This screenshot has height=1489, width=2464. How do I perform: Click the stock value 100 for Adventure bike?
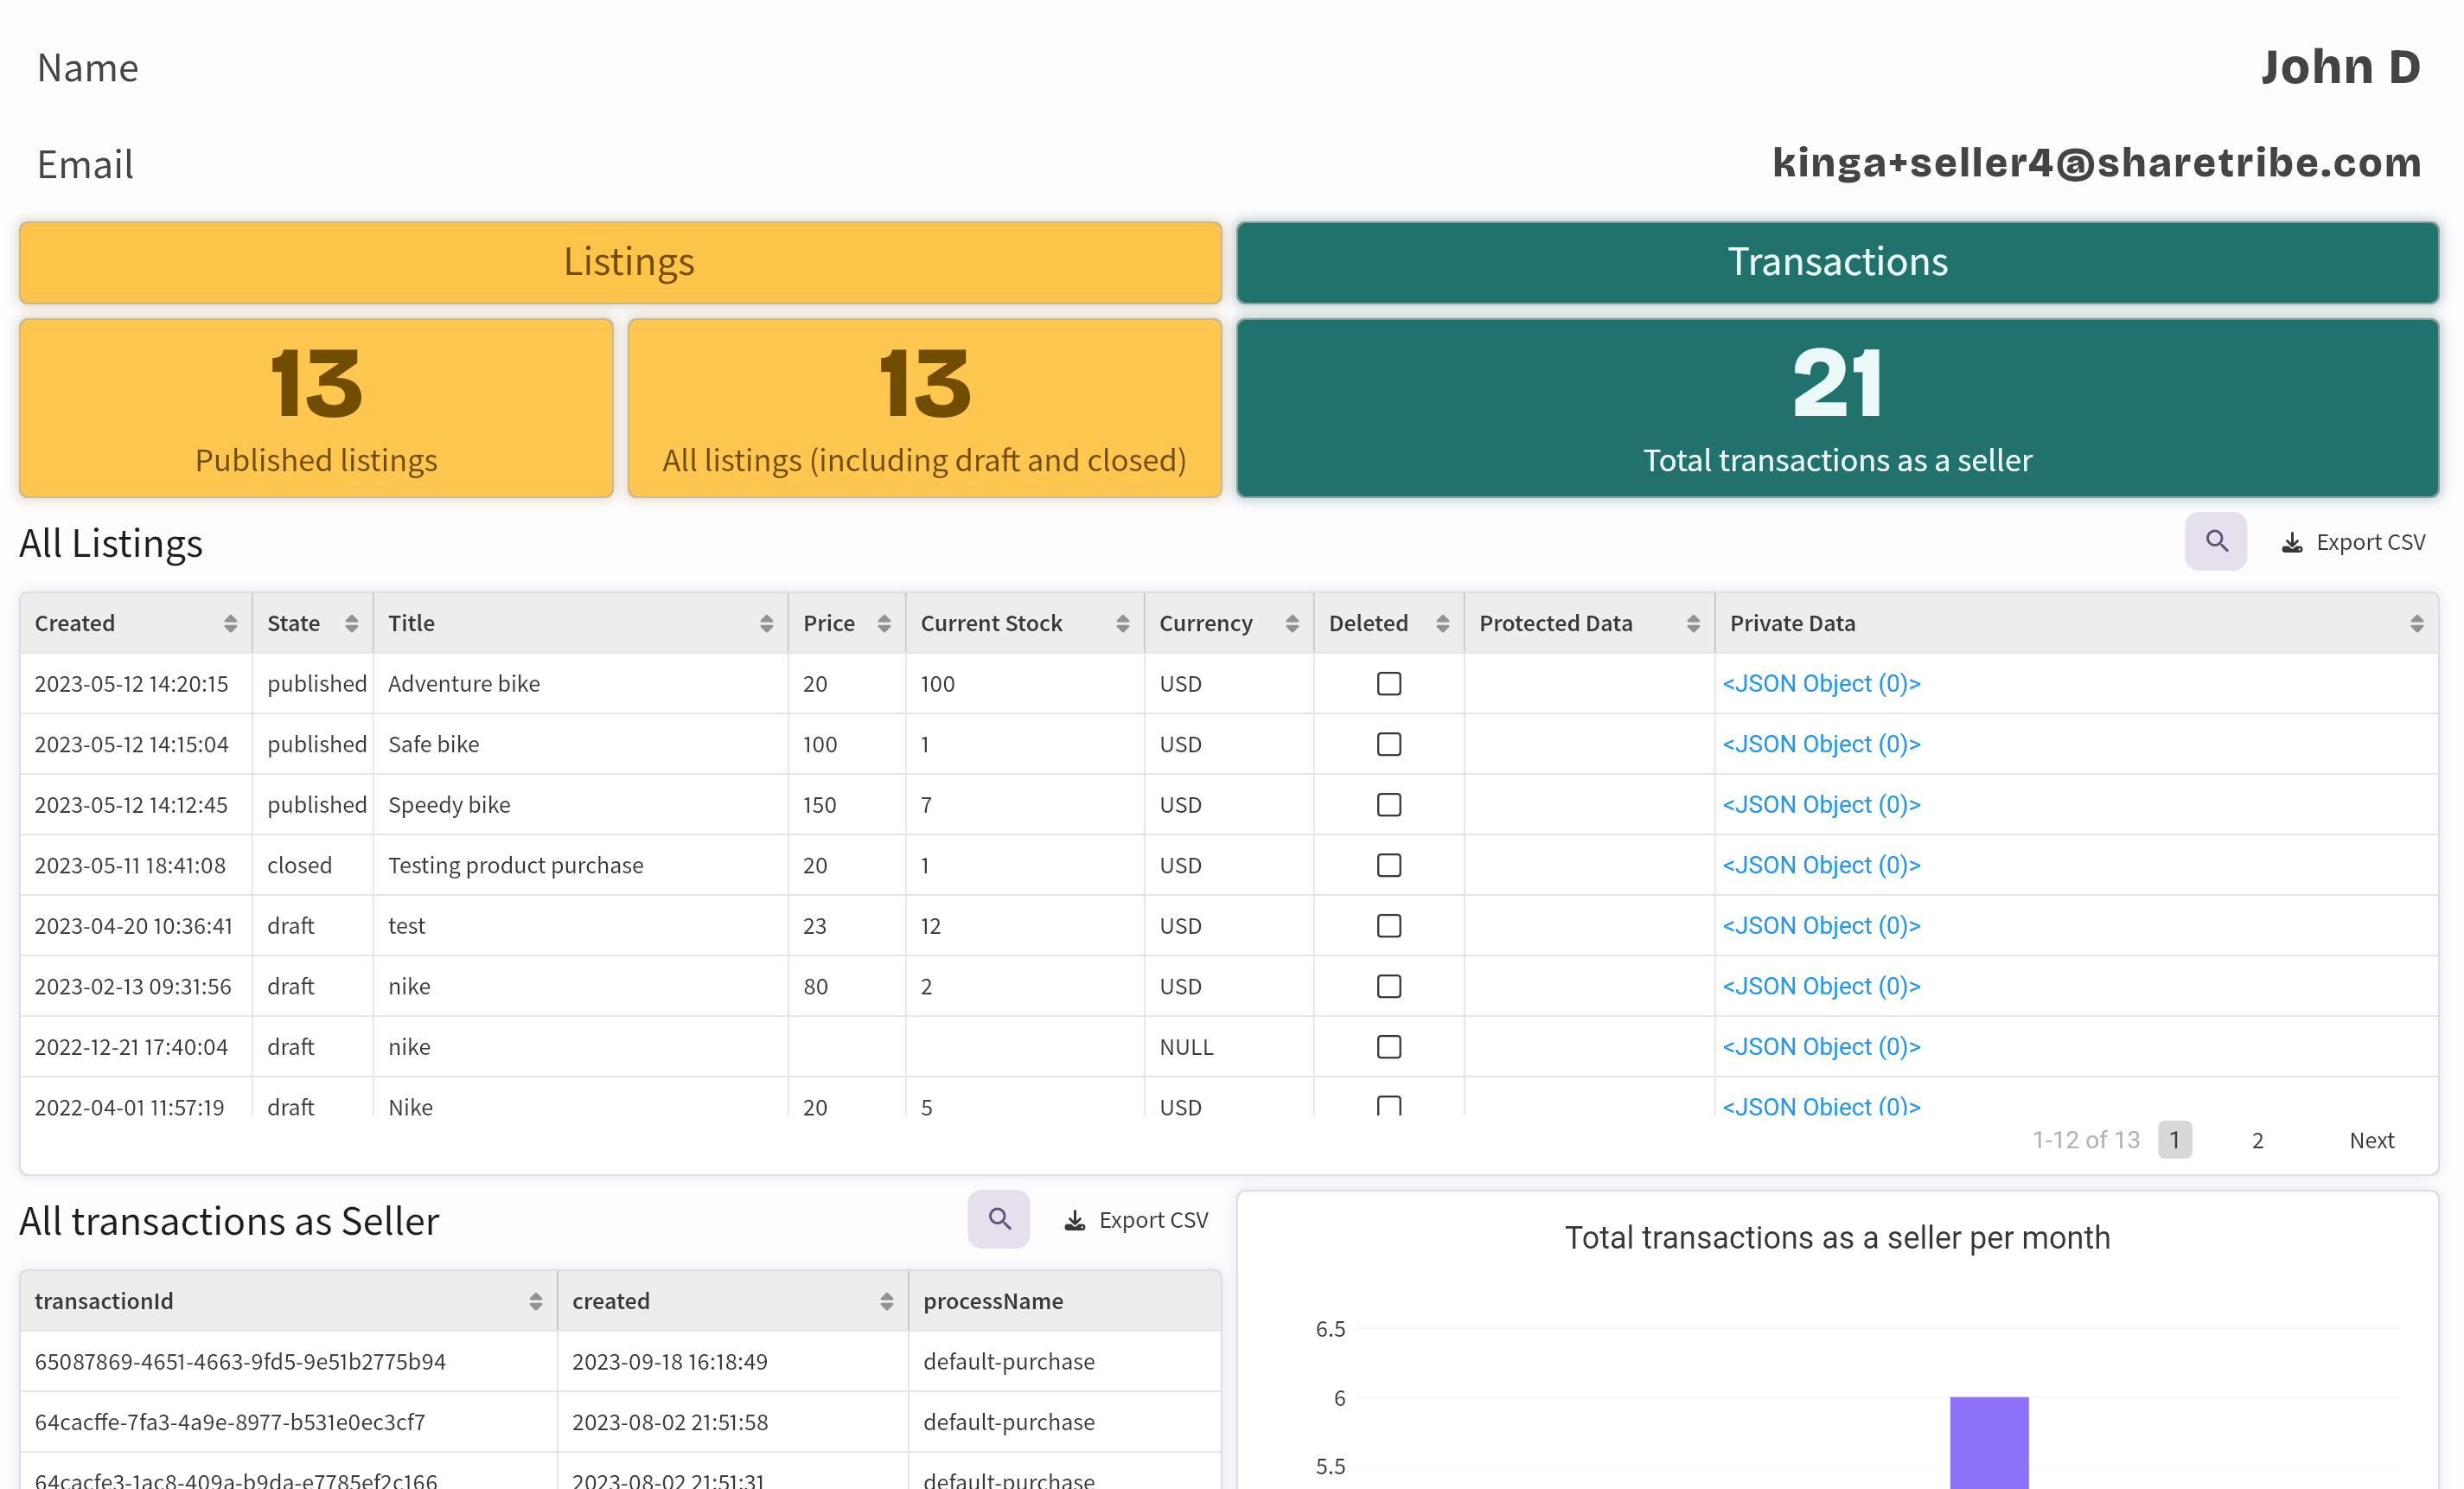(x=938, y=683)
